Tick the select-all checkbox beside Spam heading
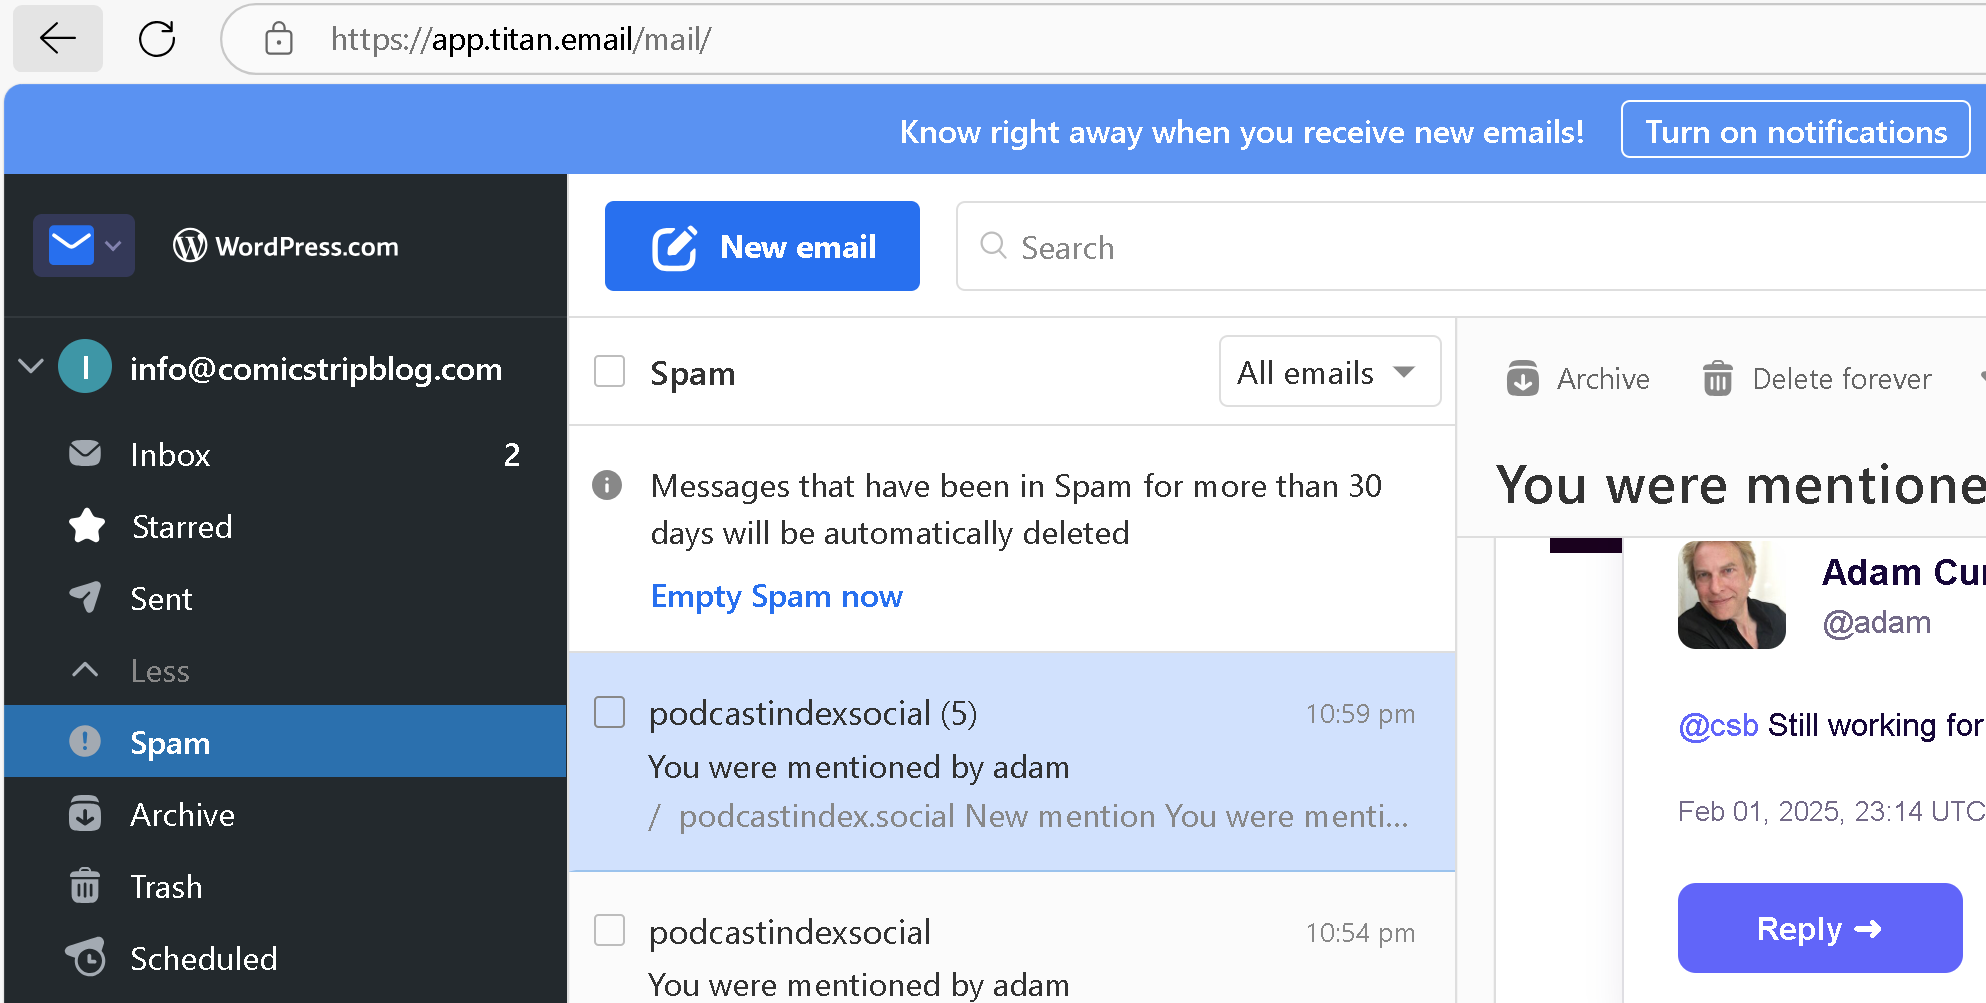The height and width of the screenshot is (1003, 1986). [x=610, y=372]
